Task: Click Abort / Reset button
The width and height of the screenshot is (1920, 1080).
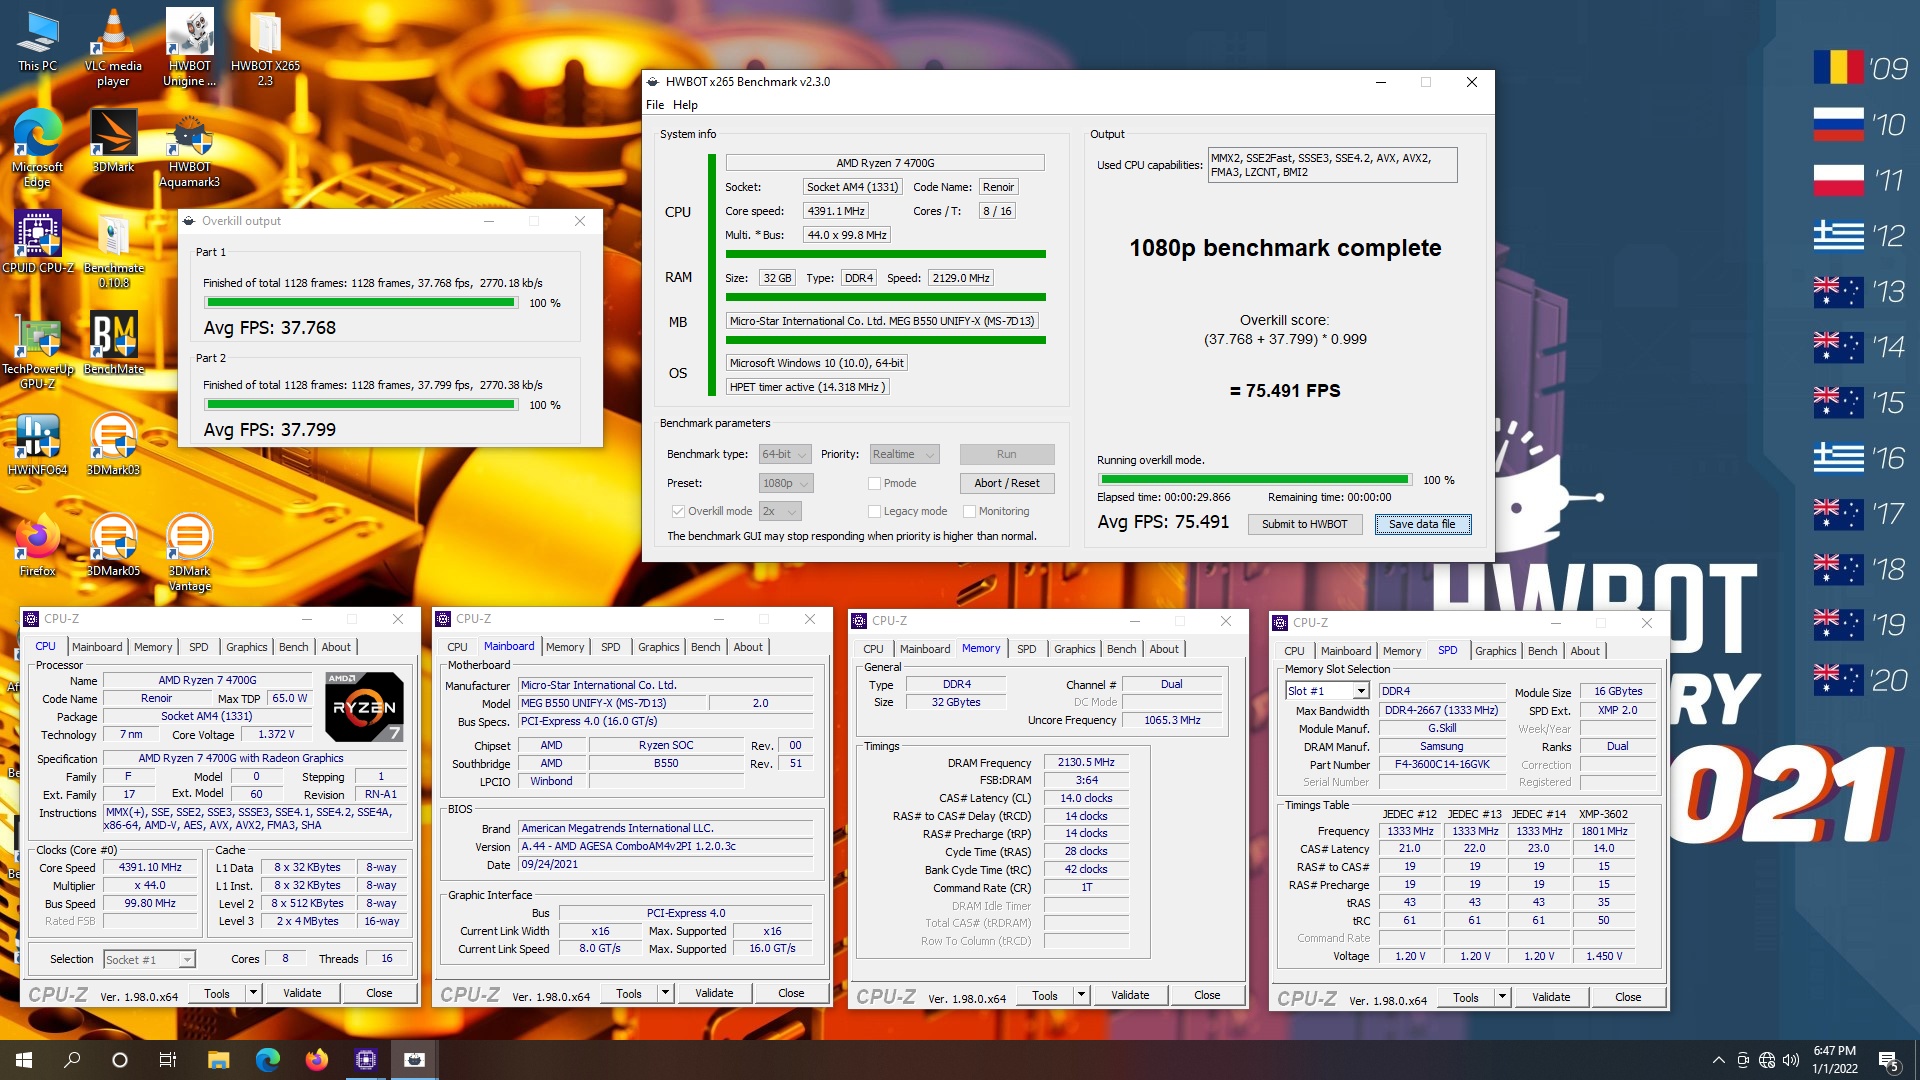Action: 1007,483
